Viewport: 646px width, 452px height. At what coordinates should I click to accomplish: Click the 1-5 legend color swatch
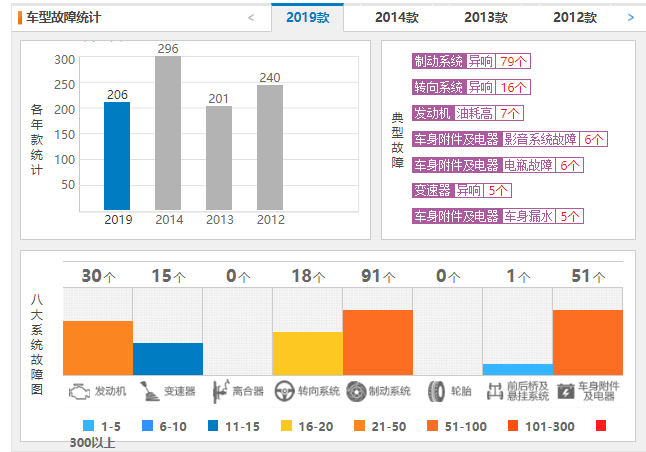click(x=89, y=426)
